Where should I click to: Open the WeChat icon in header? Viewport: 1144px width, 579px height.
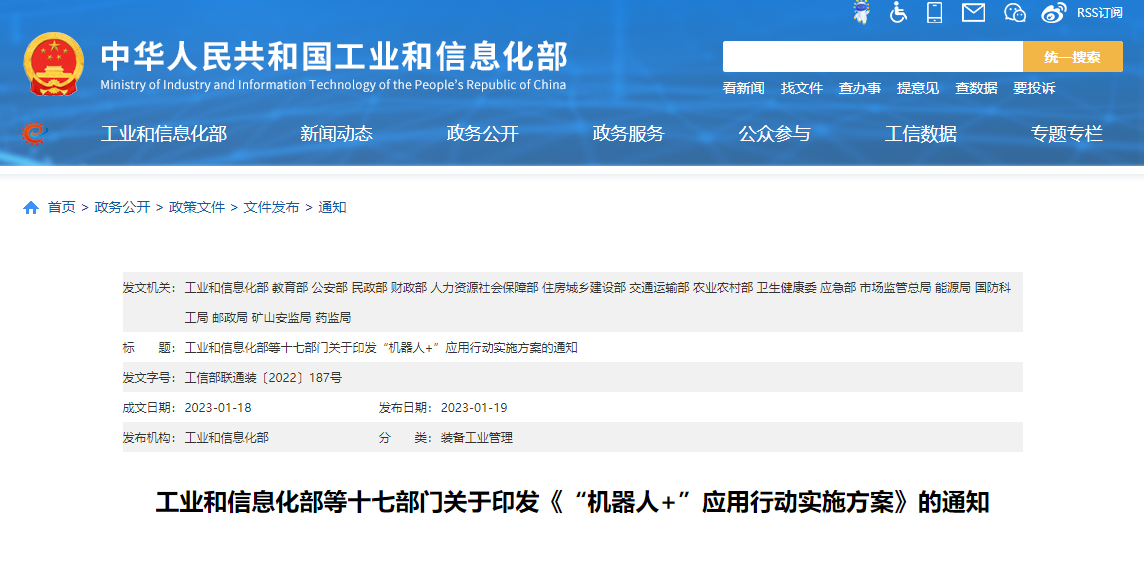1015,12
